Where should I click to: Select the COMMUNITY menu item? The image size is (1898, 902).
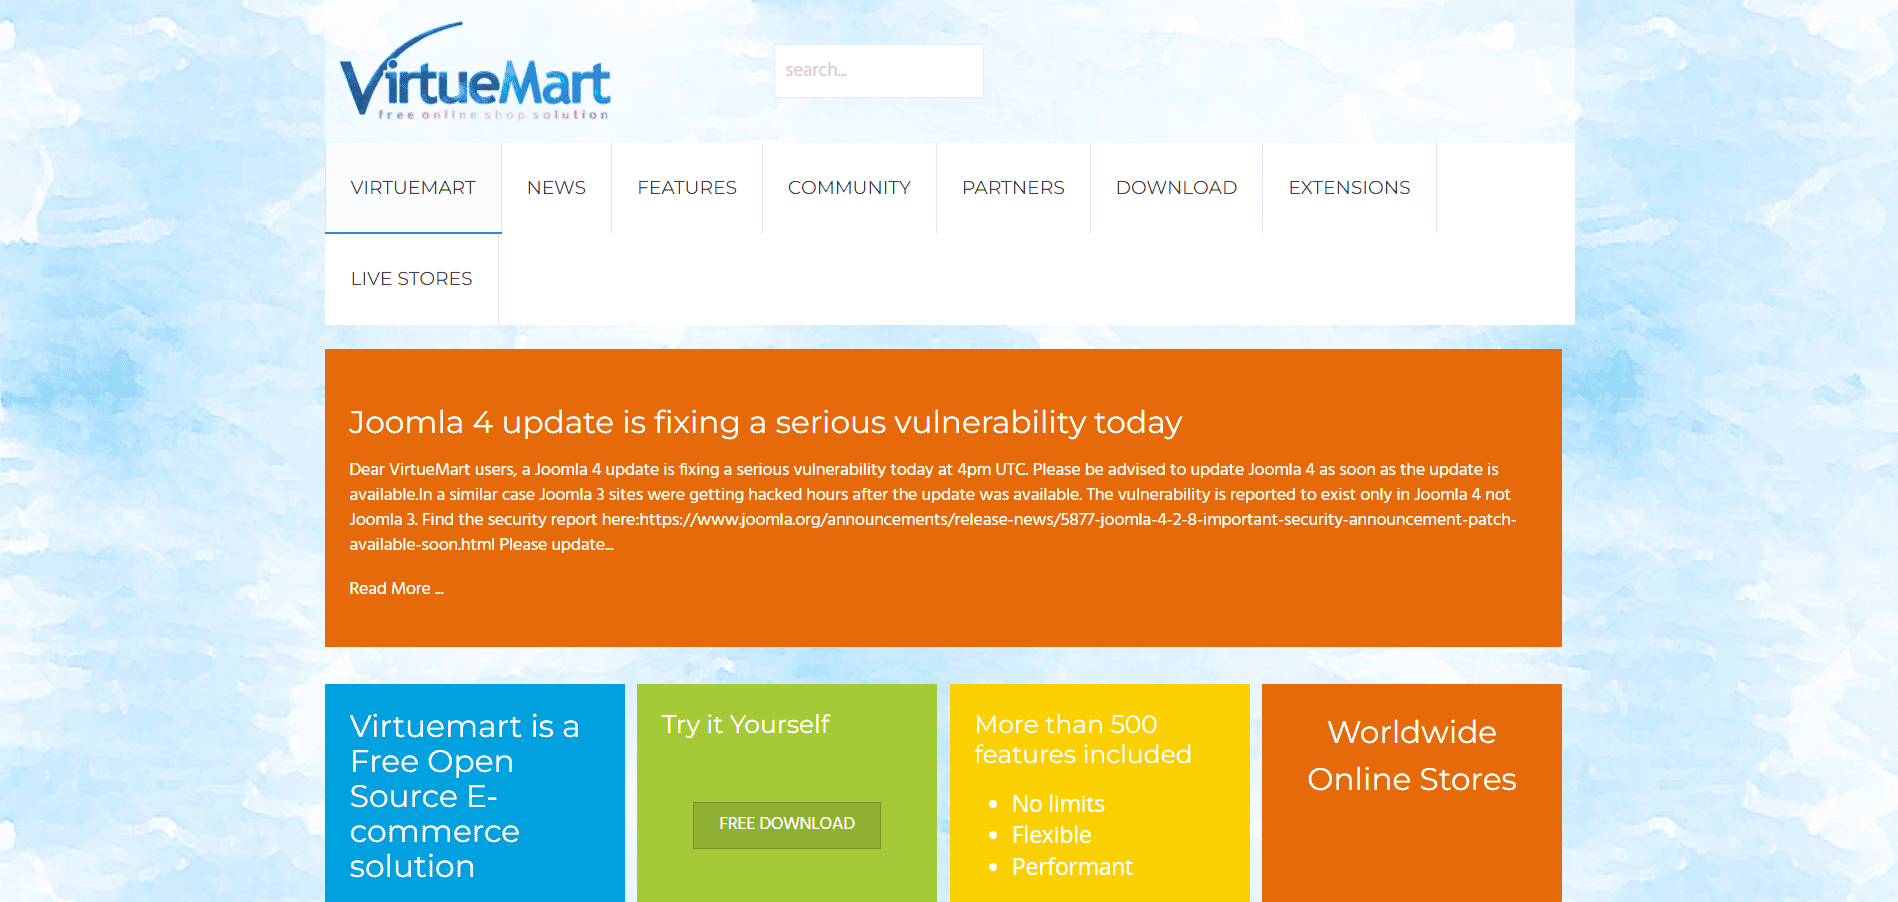(x=849, y=188)
